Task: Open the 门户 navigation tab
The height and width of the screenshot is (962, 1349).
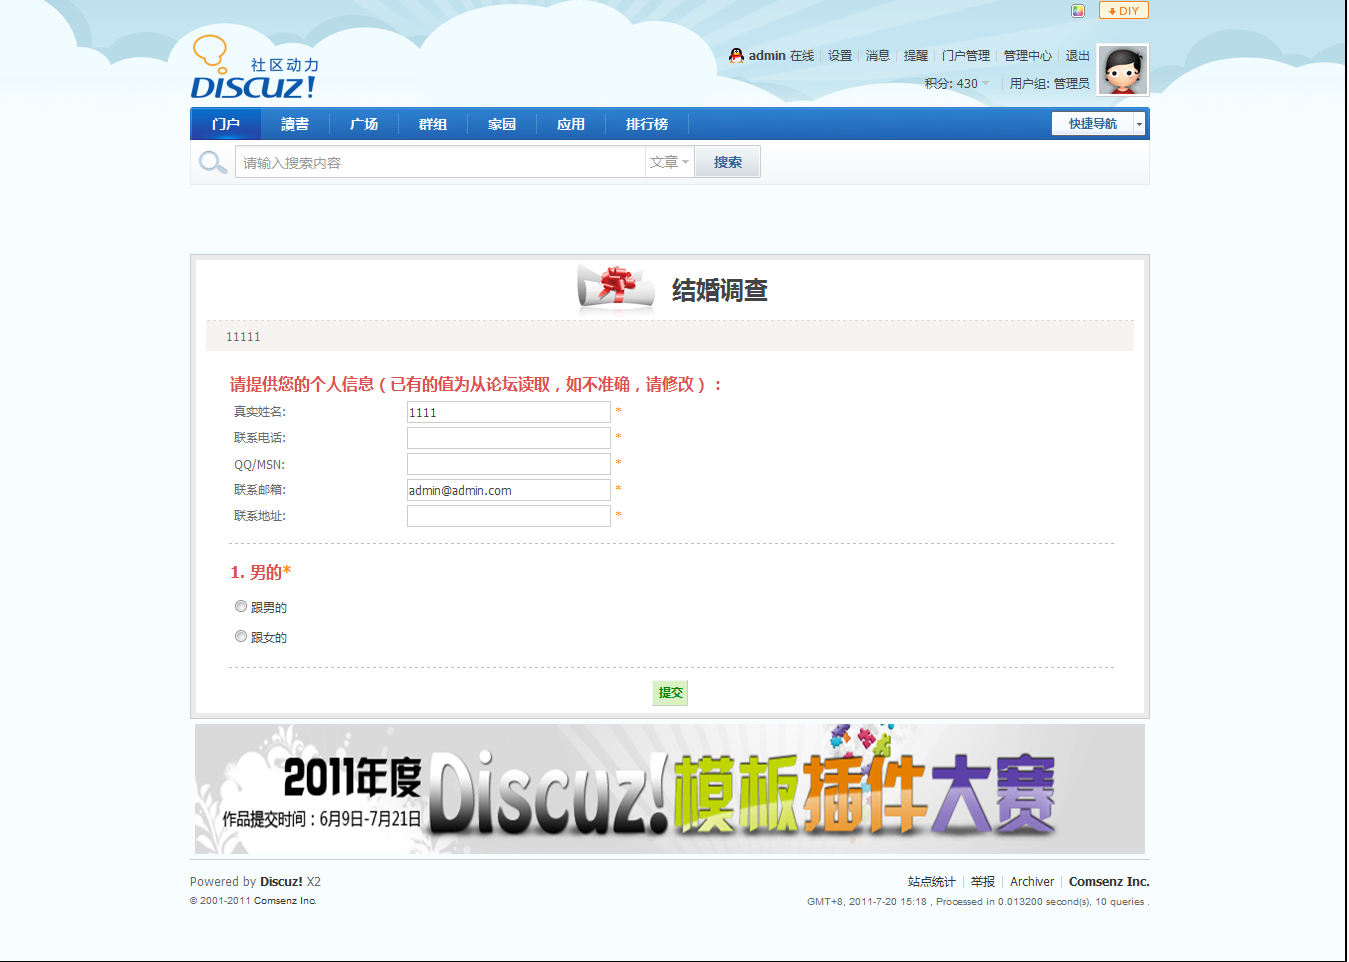Action: (x=226, y=124)
